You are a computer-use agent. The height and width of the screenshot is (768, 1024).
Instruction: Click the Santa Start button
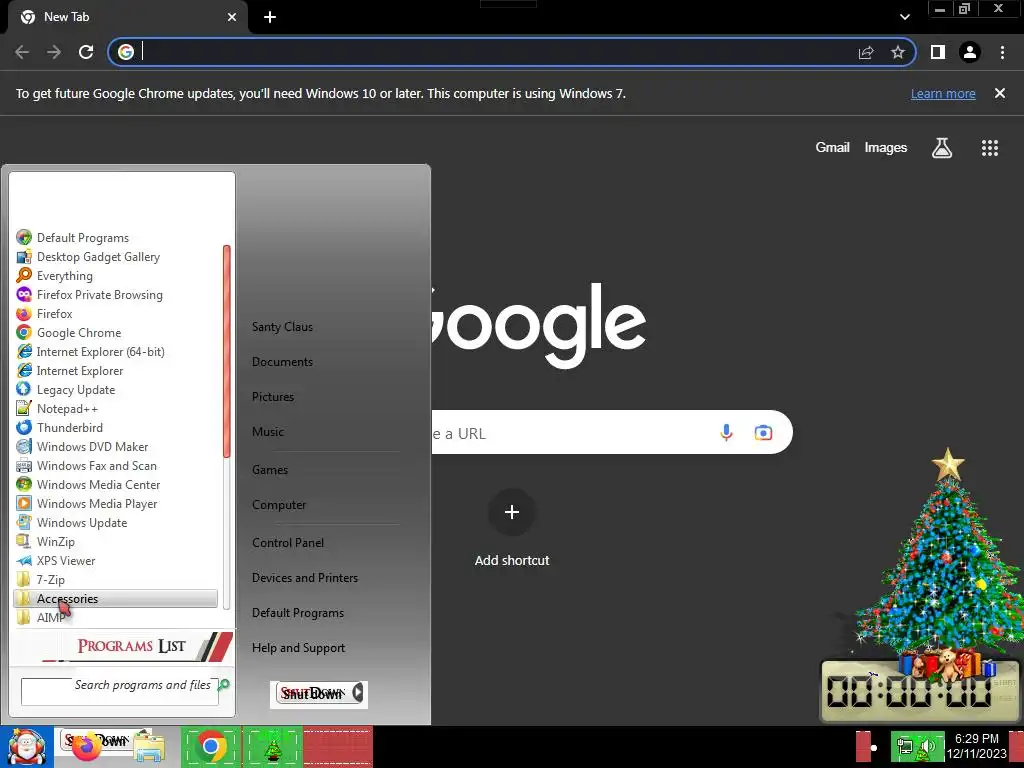(26, 746)
